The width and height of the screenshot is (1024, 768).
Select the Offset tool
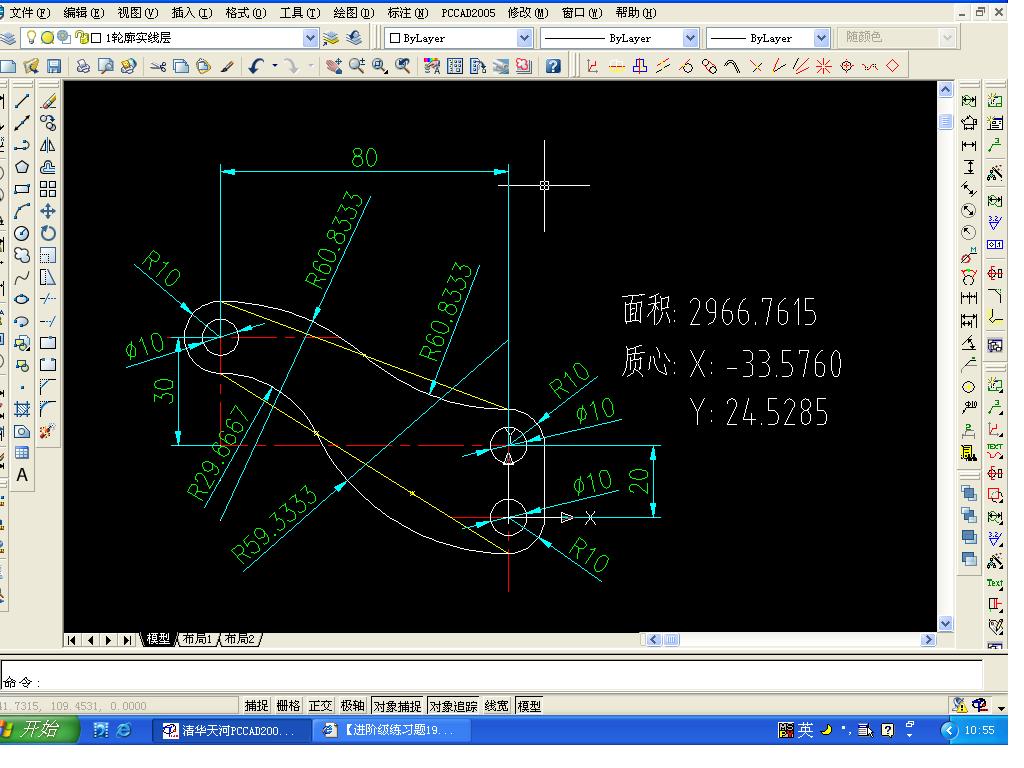tap(48, 167)
